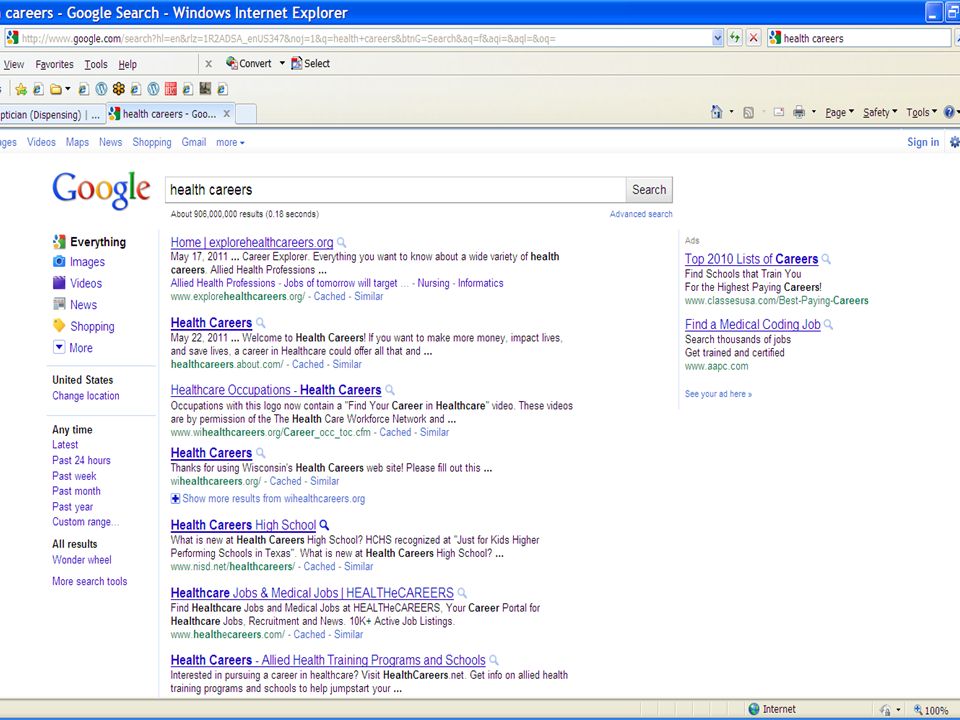Click the News newspaper icon in sidebar

(x=59, y=304)
